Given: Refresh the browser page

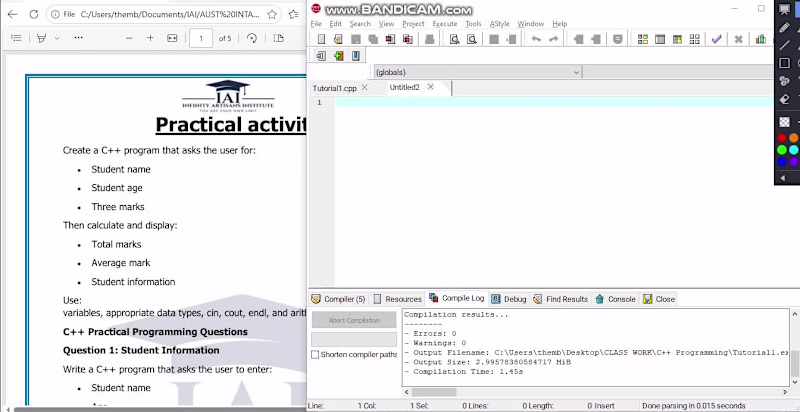Looking at the screenshot, I should tap(34, 14).
